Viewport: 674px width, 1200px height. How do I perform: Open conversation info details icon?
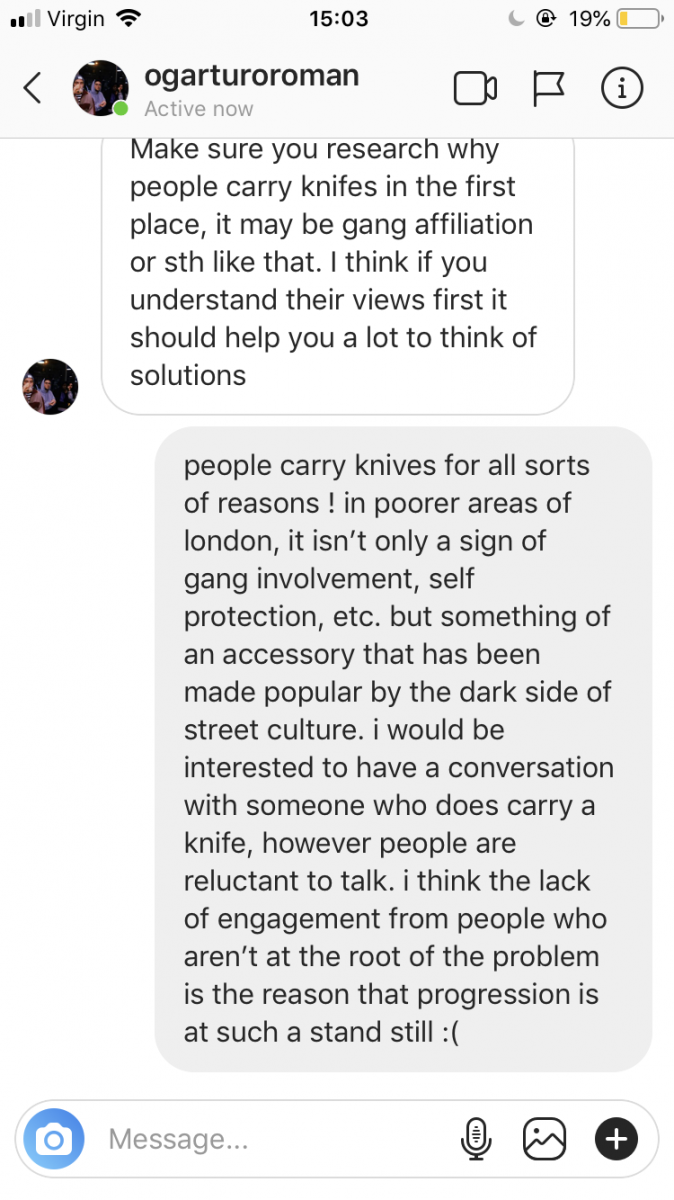[x=621, y=89]
